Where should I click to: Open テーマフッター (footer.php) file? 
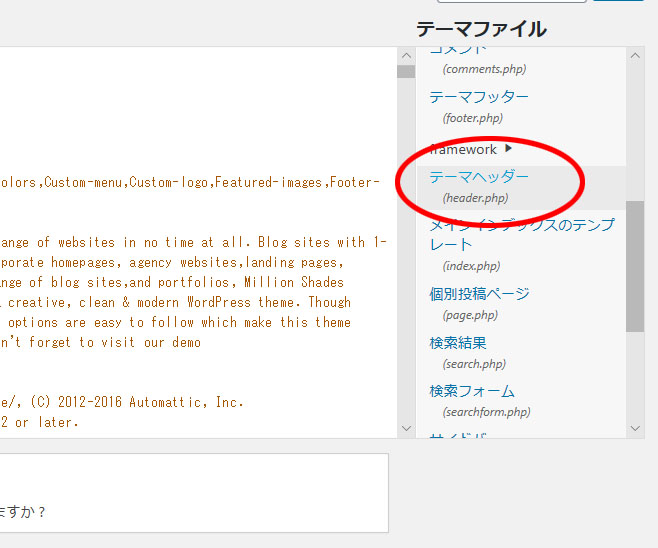point(479,97)
